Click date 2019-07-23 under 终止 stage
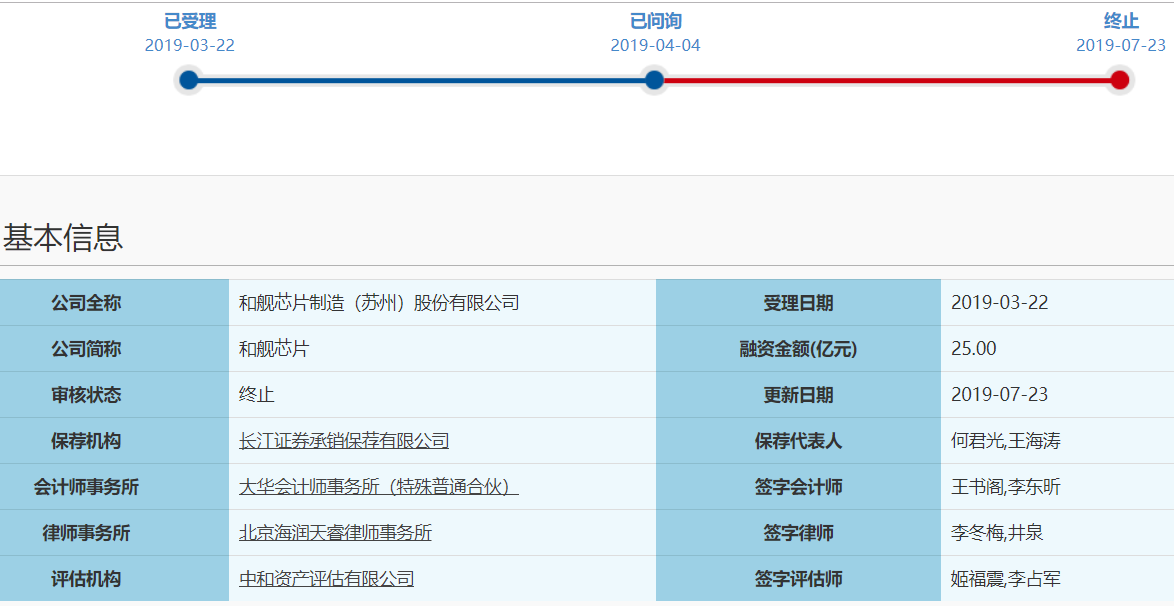Screen dimensions: 1174x606 pyautogui.click(x=1121, y=45)
